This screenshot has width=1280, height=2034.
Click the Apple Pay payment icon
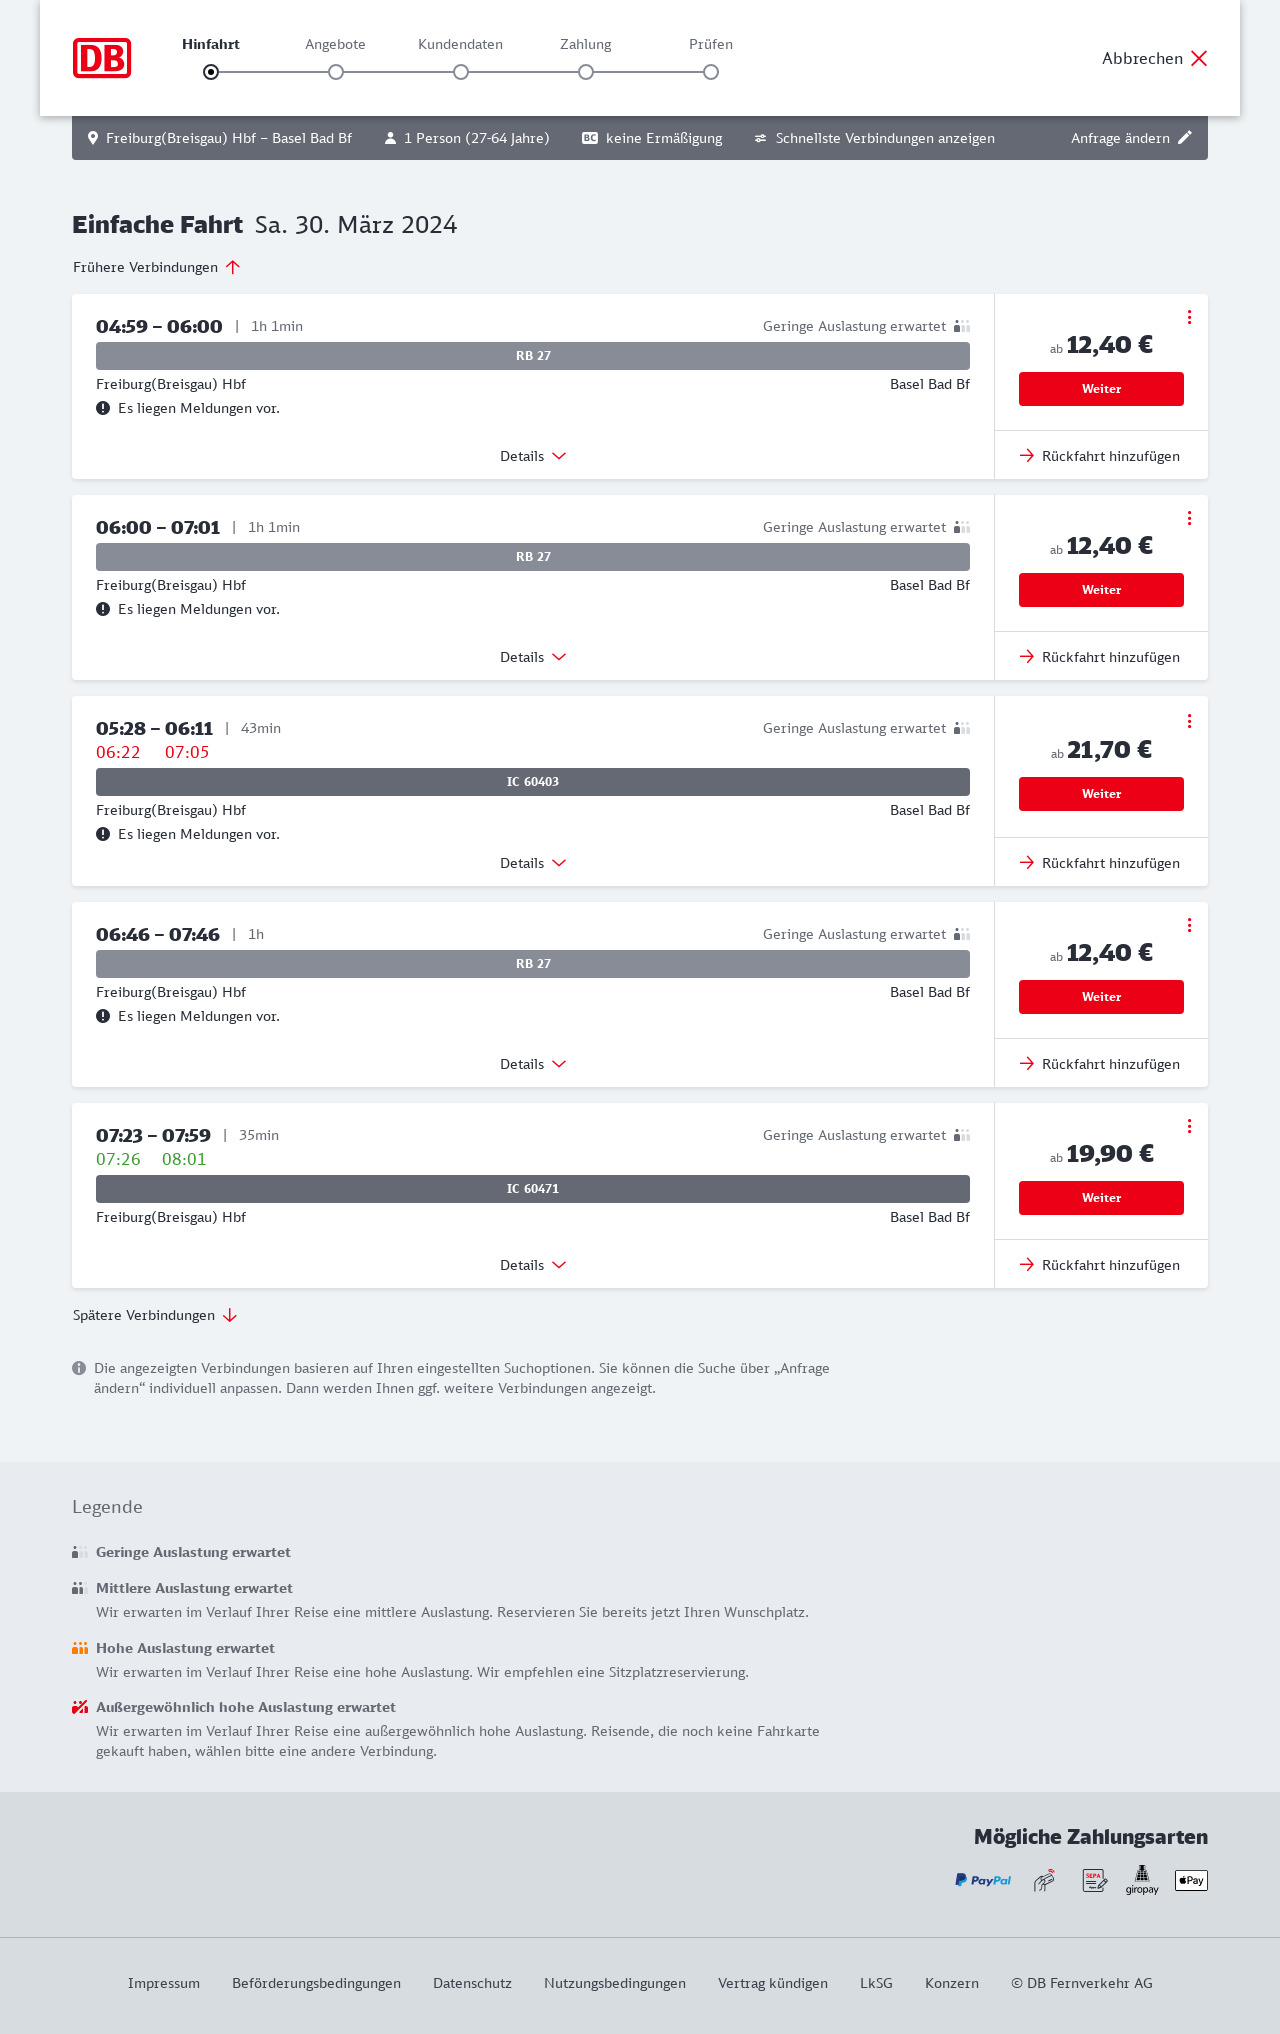coord(1191,1880)
